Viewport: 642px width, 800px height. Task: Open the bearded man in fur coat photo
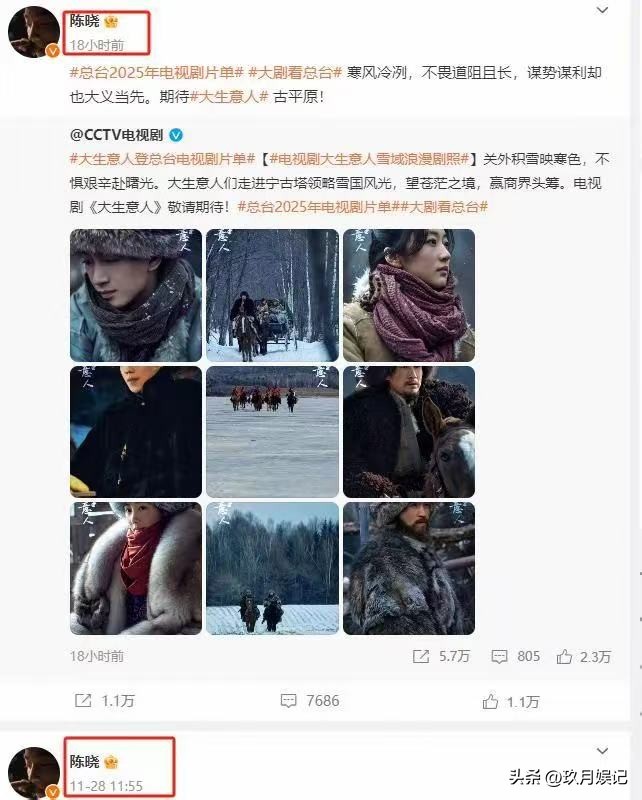click(409, 568)
